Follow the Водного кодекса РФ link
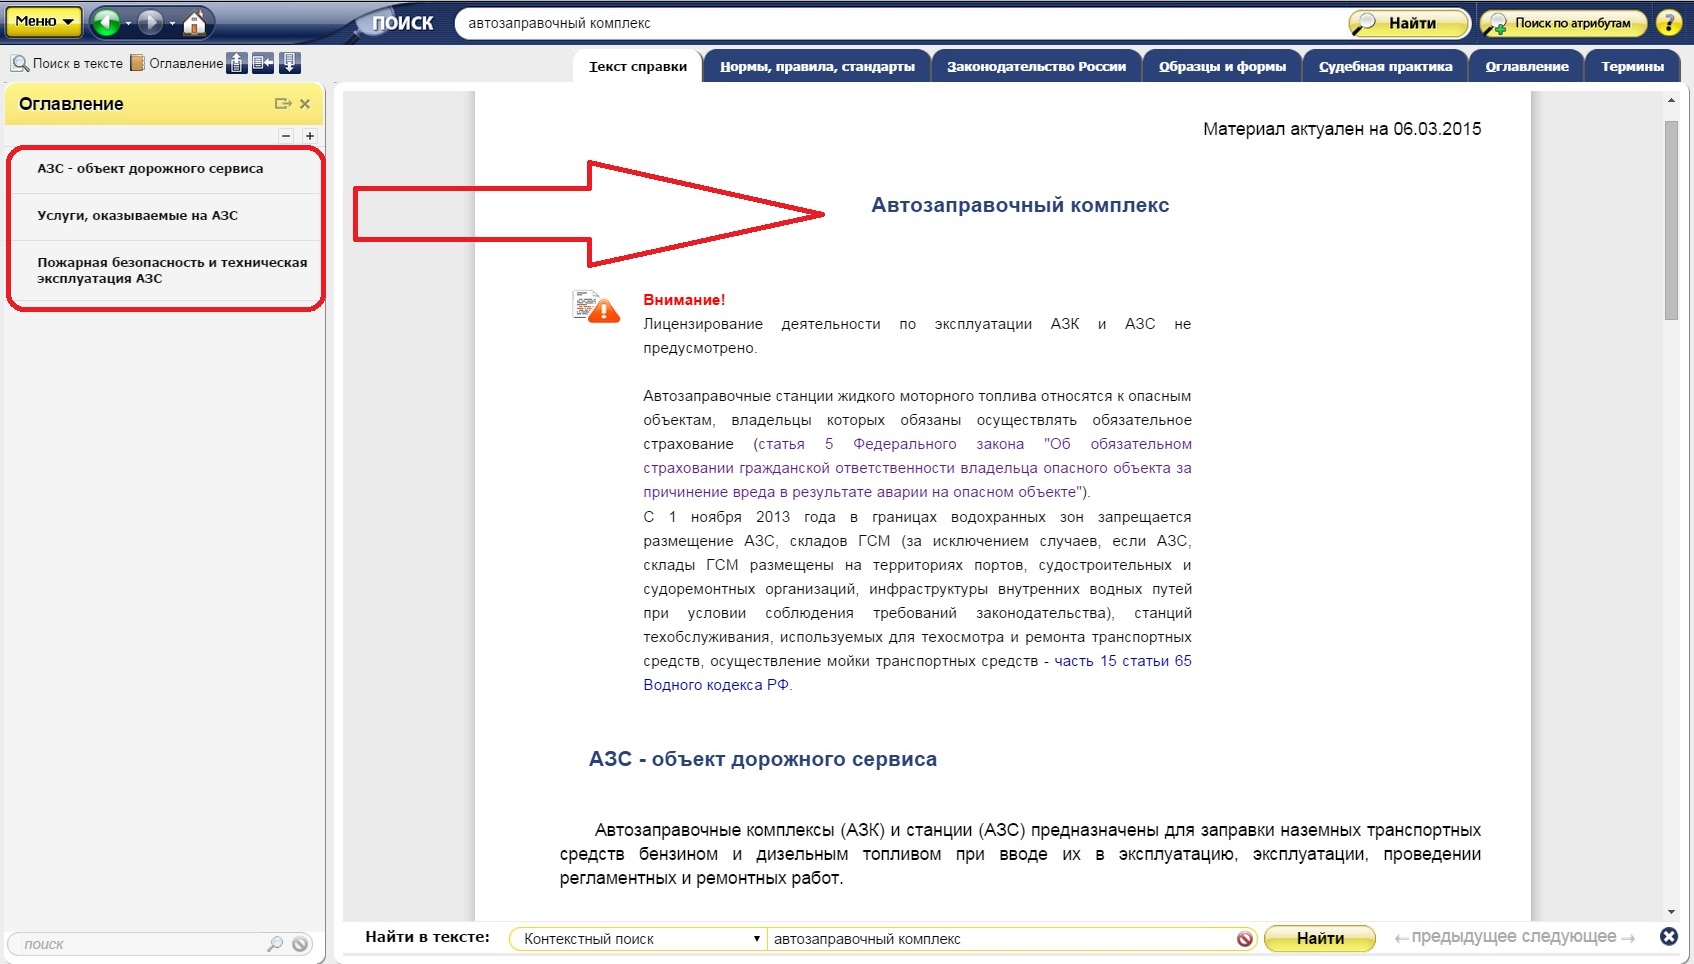 point(716,685)
